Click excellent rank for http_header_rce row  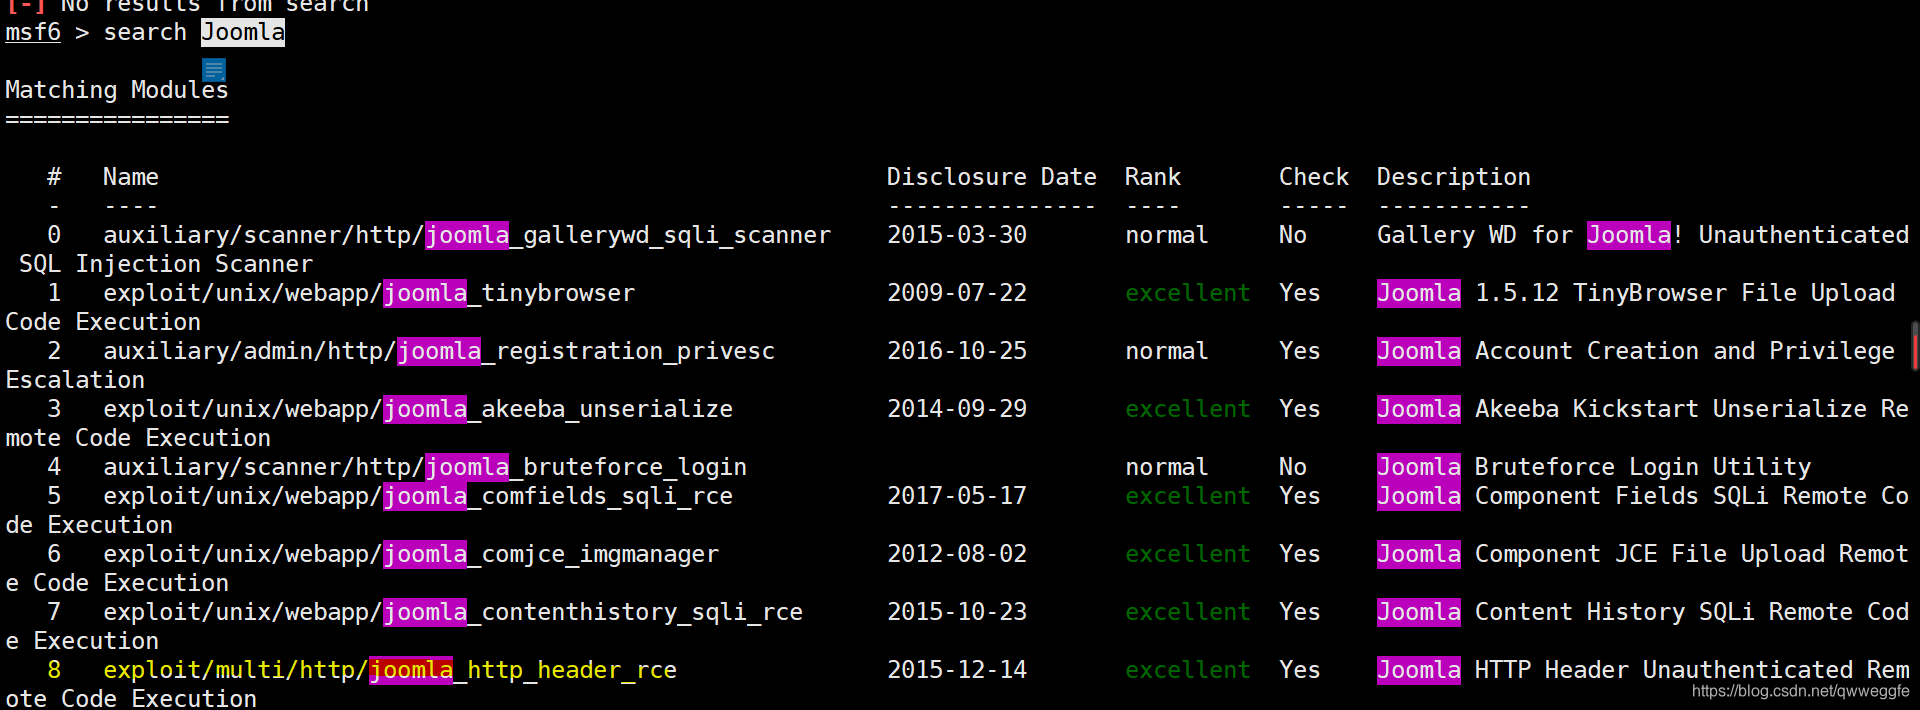tap(1188, 670)
